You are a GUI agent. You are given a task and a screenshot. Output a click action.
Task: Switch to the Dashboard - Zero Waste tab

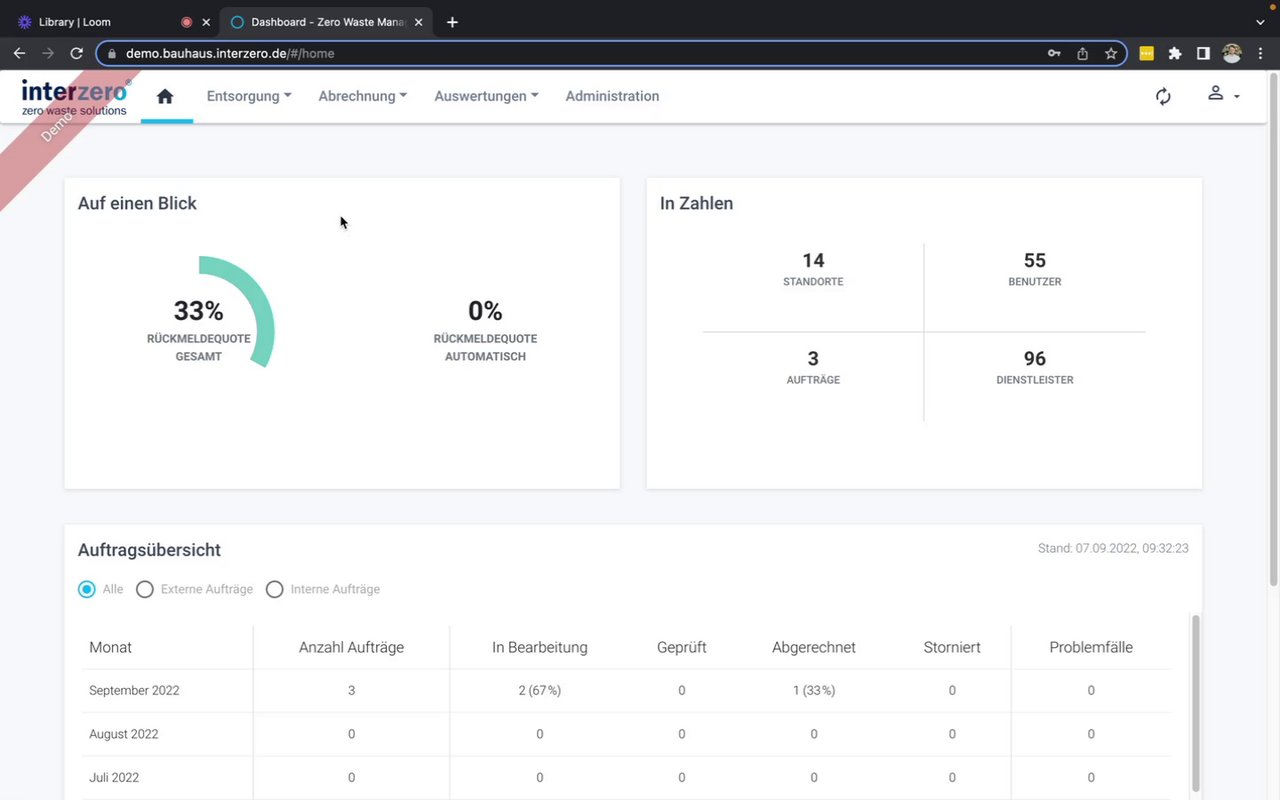click(x=326, y=22)
